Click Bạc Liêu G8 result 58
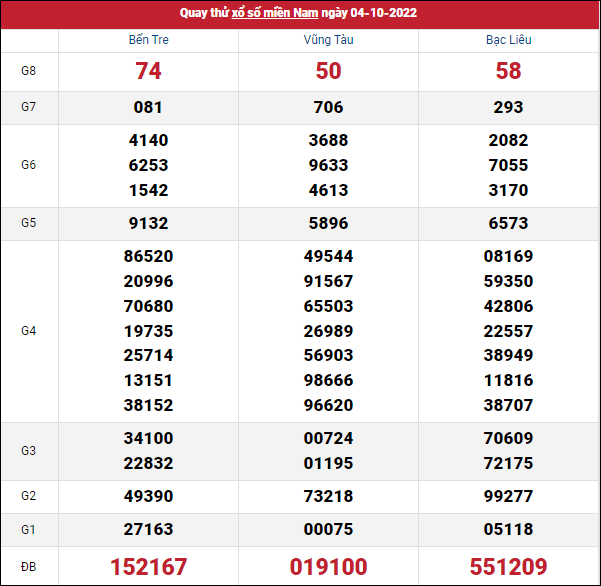The height and width of the screenshot is (586, 601). (x=508, y=71)
